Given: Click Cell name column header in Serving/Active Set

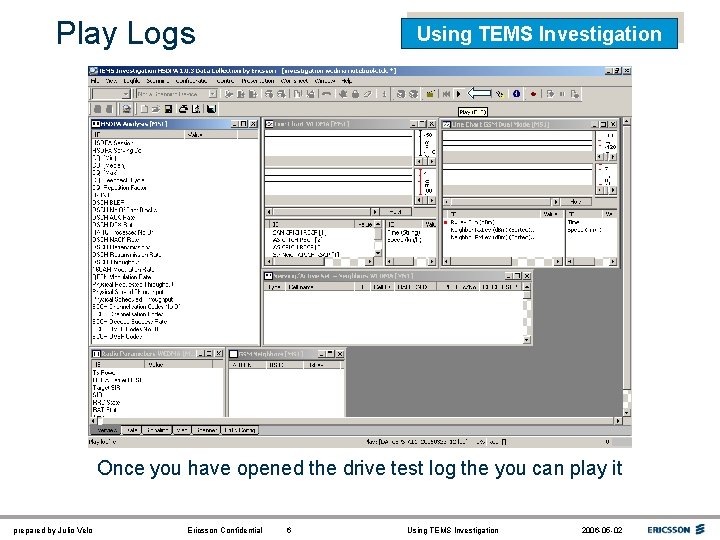Looking at the screenshot, I should (320, 287).
